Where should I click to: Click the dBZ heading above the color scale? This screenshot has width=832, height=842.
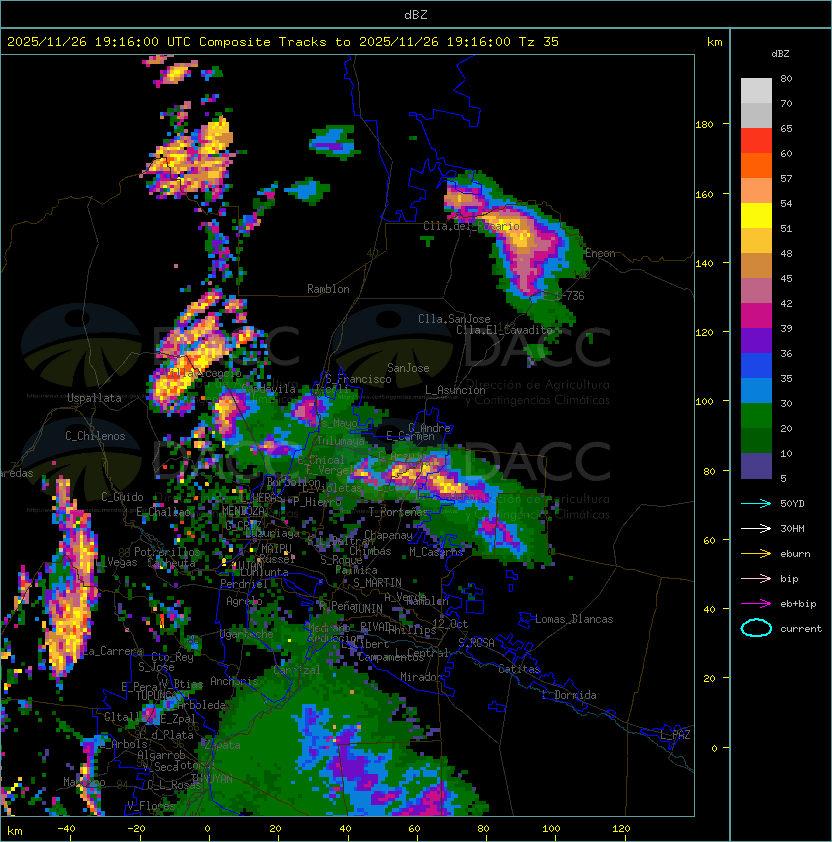point(780,54)
